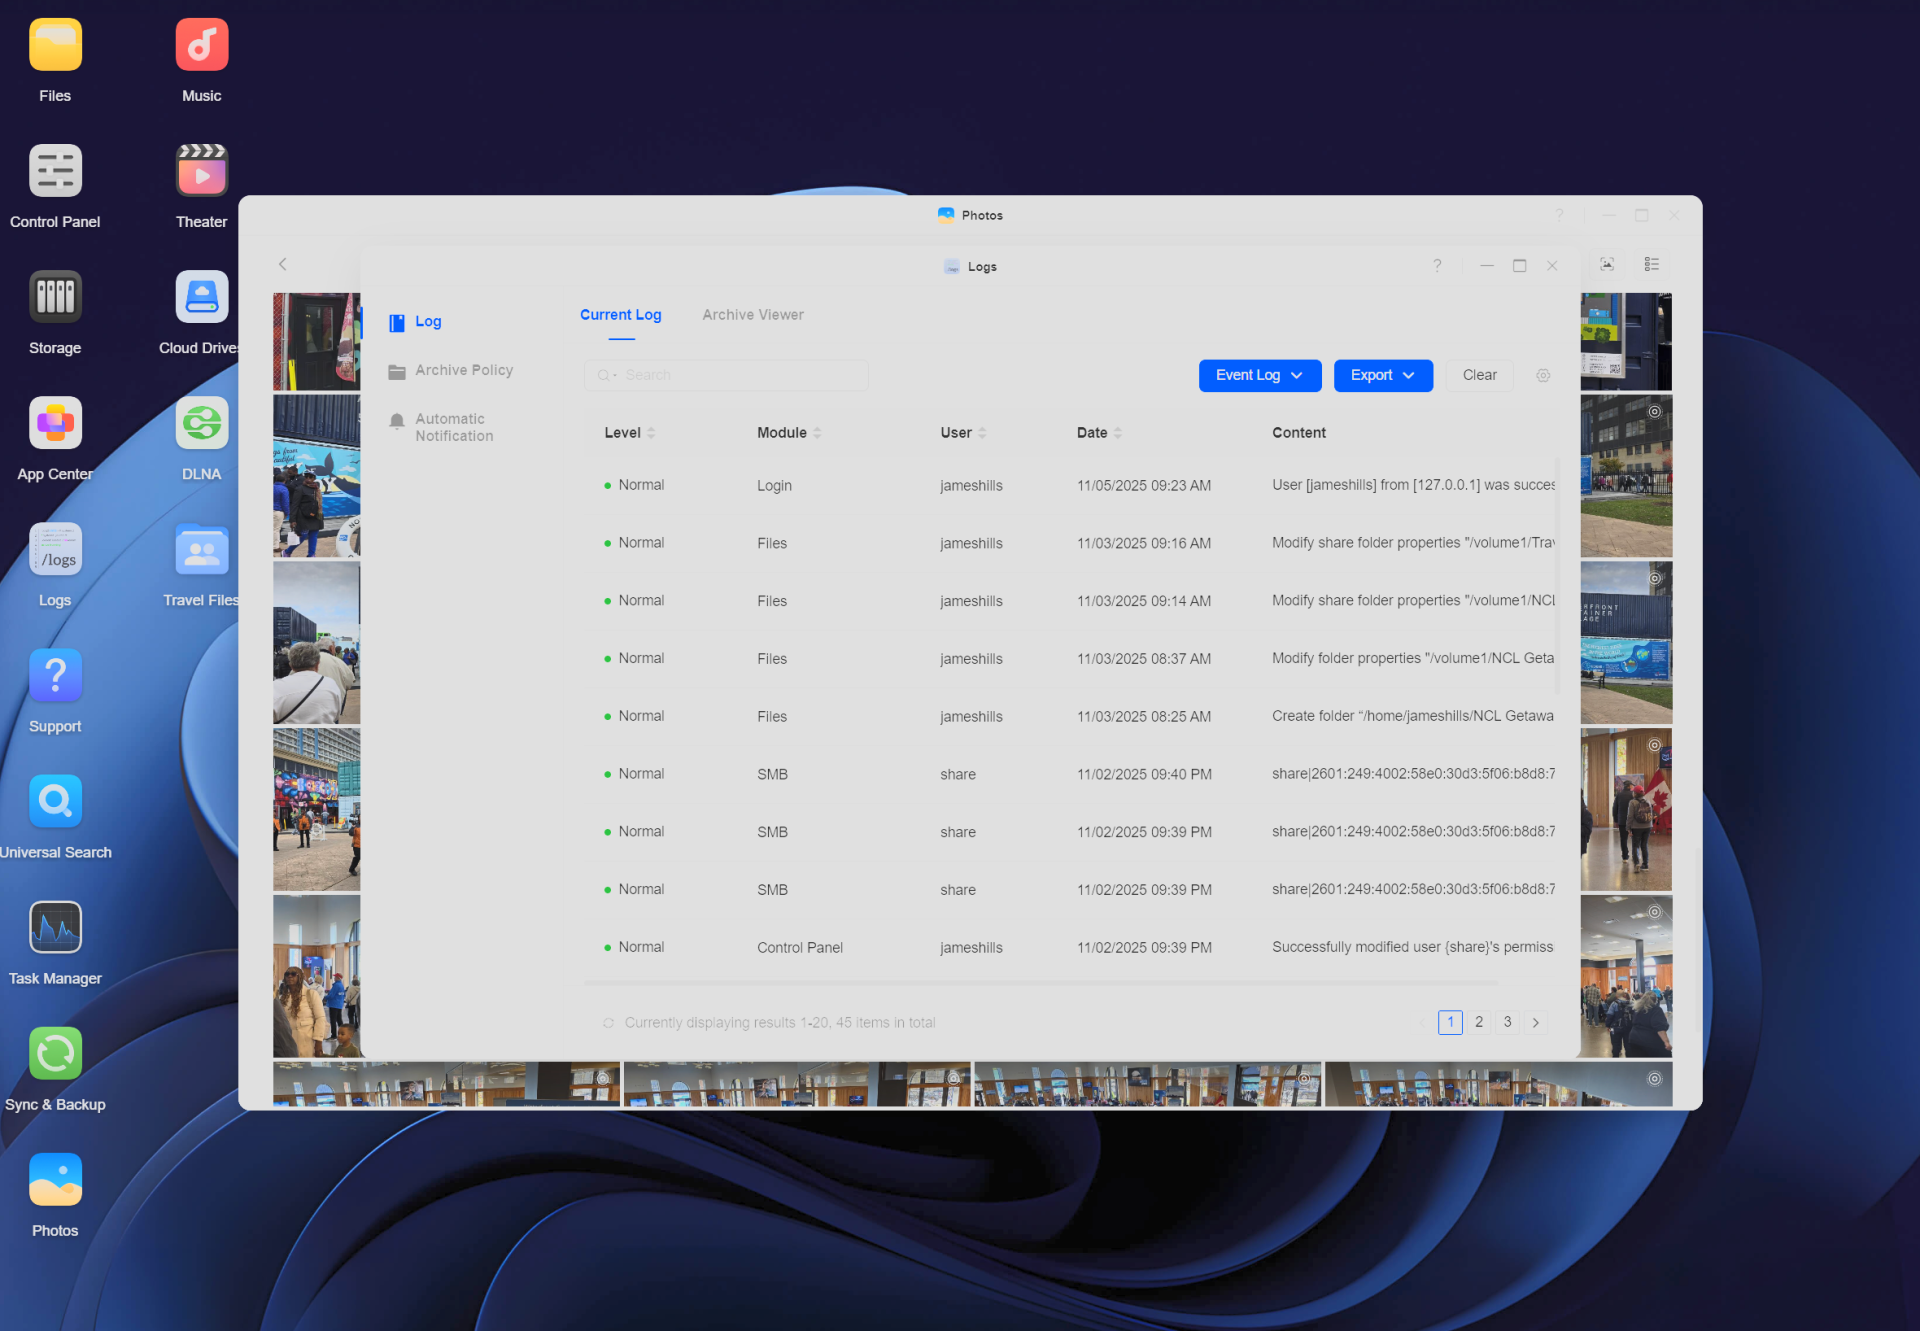Click the Logs help question mark icon

1437,266
